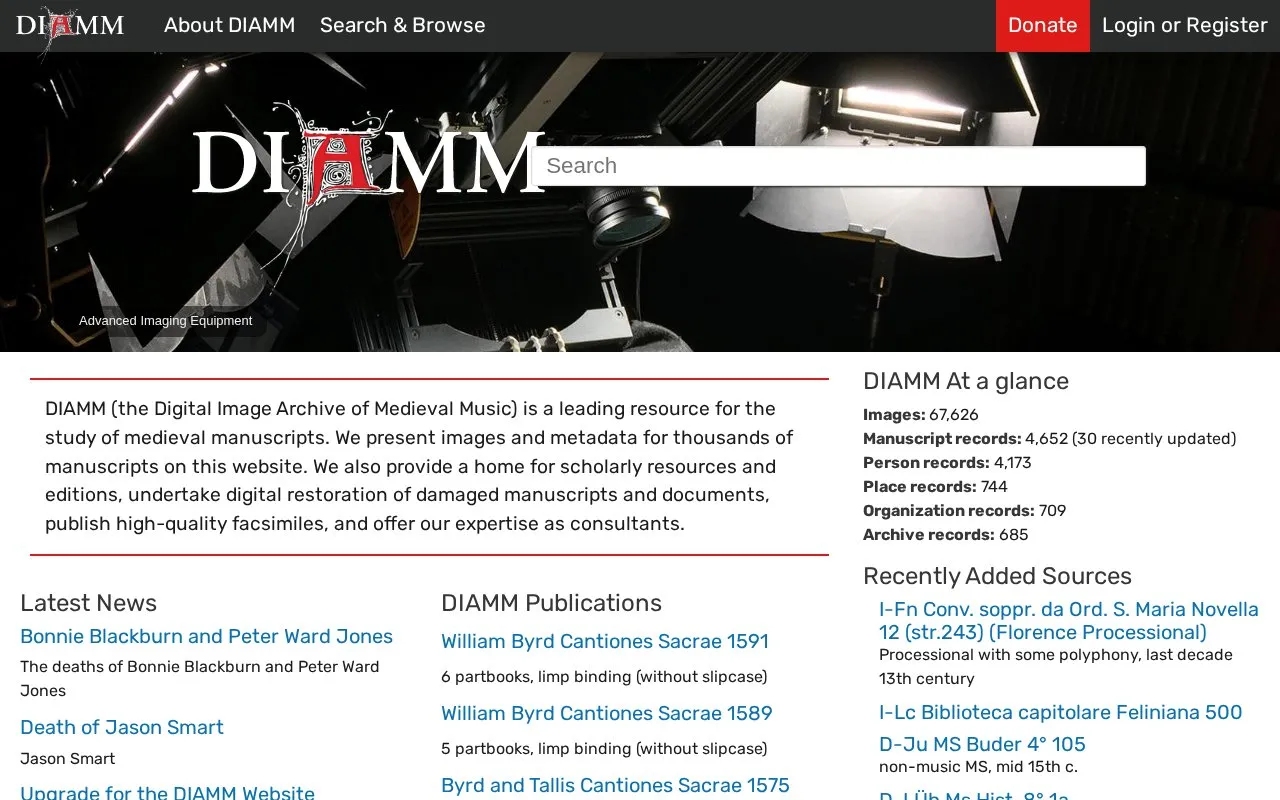This screenshot has width=1280, height=800.
Task: Open Login or Register page
Action: tap(1185, 25)
